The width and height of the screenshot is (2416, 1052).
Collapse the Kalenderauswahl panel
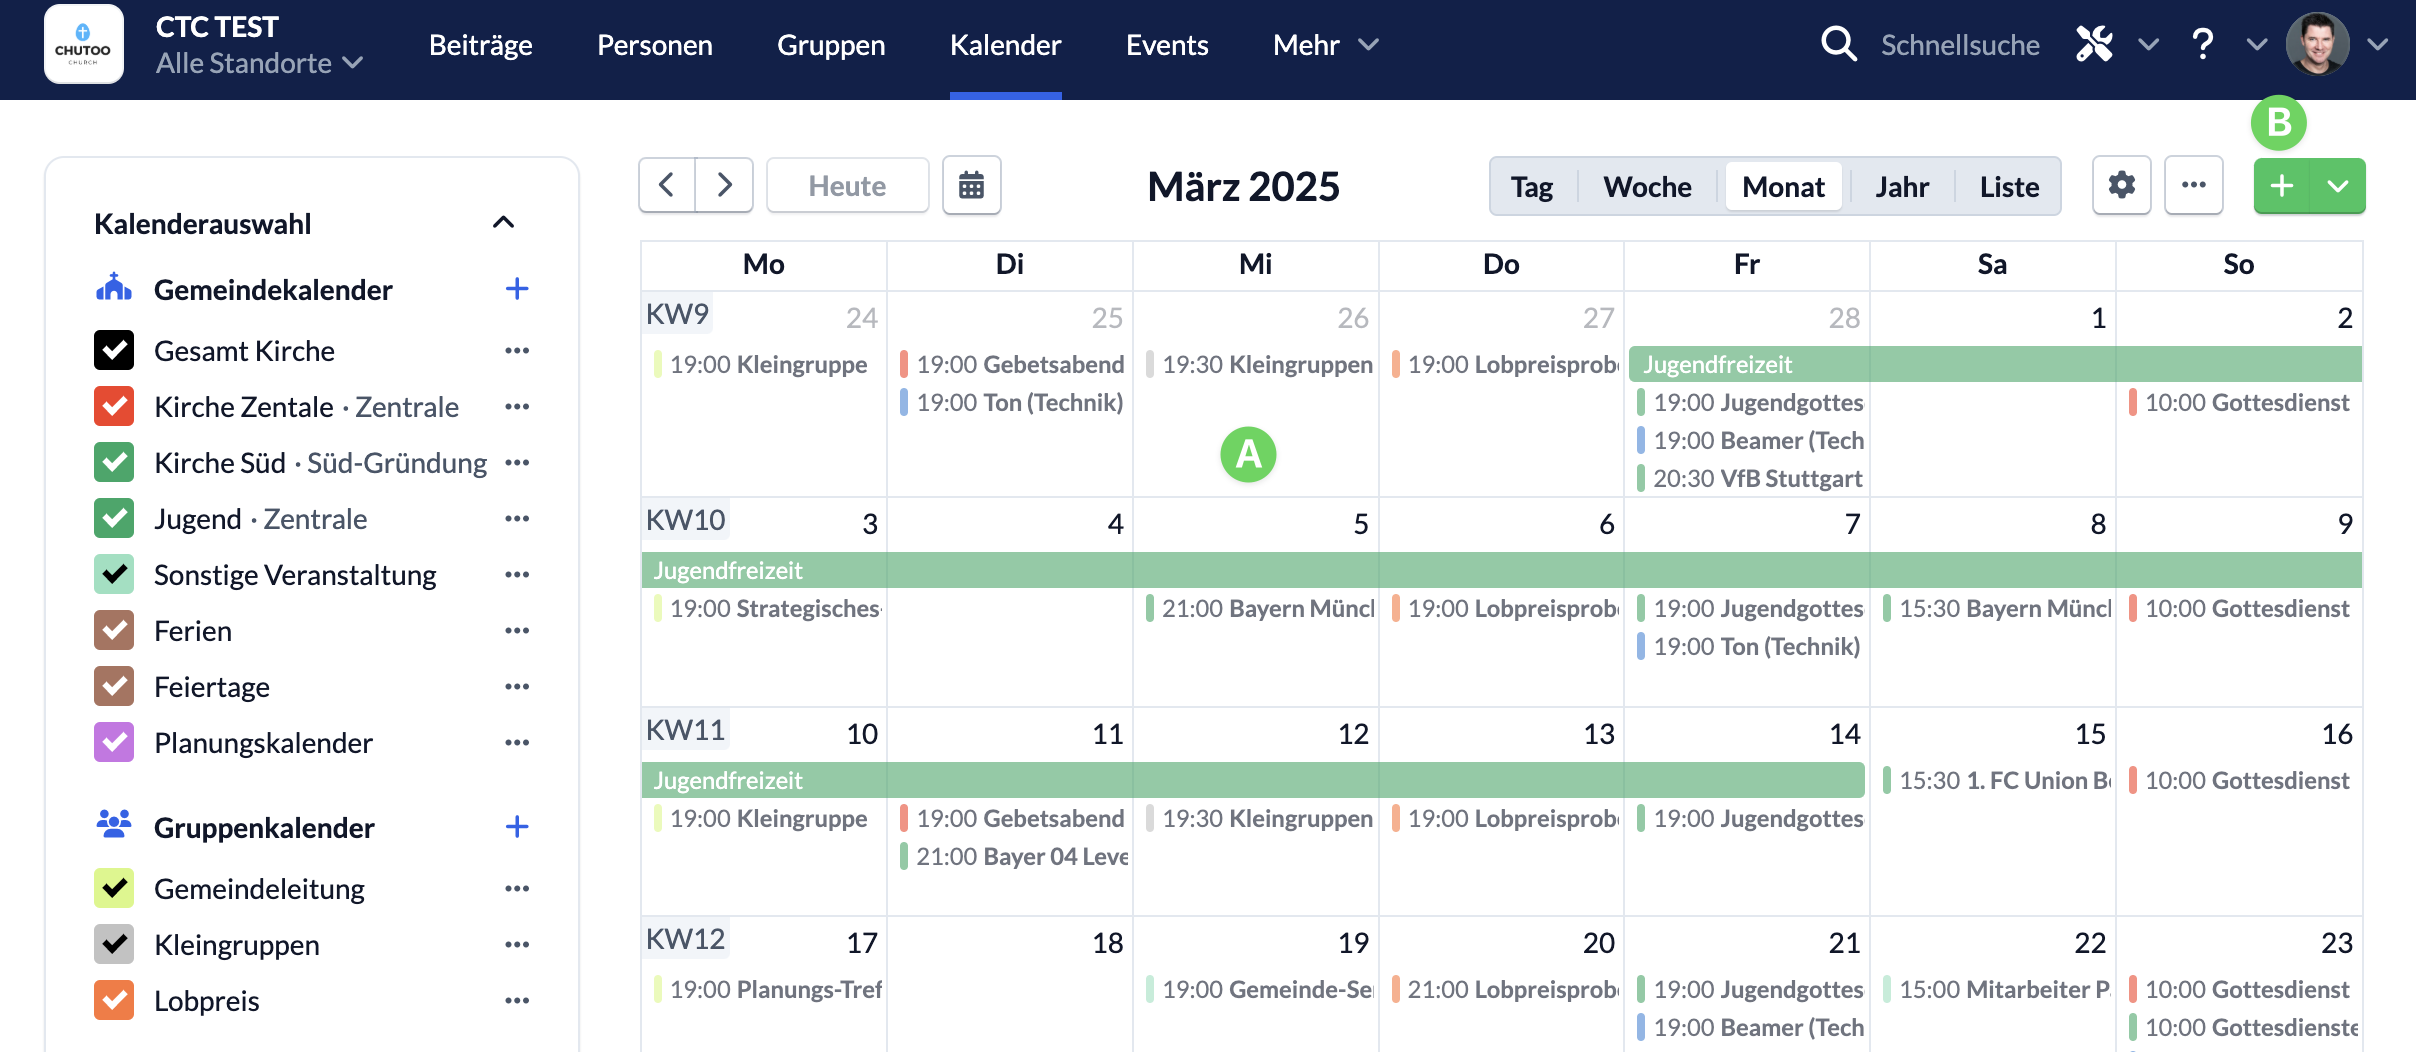pos(504,222)
